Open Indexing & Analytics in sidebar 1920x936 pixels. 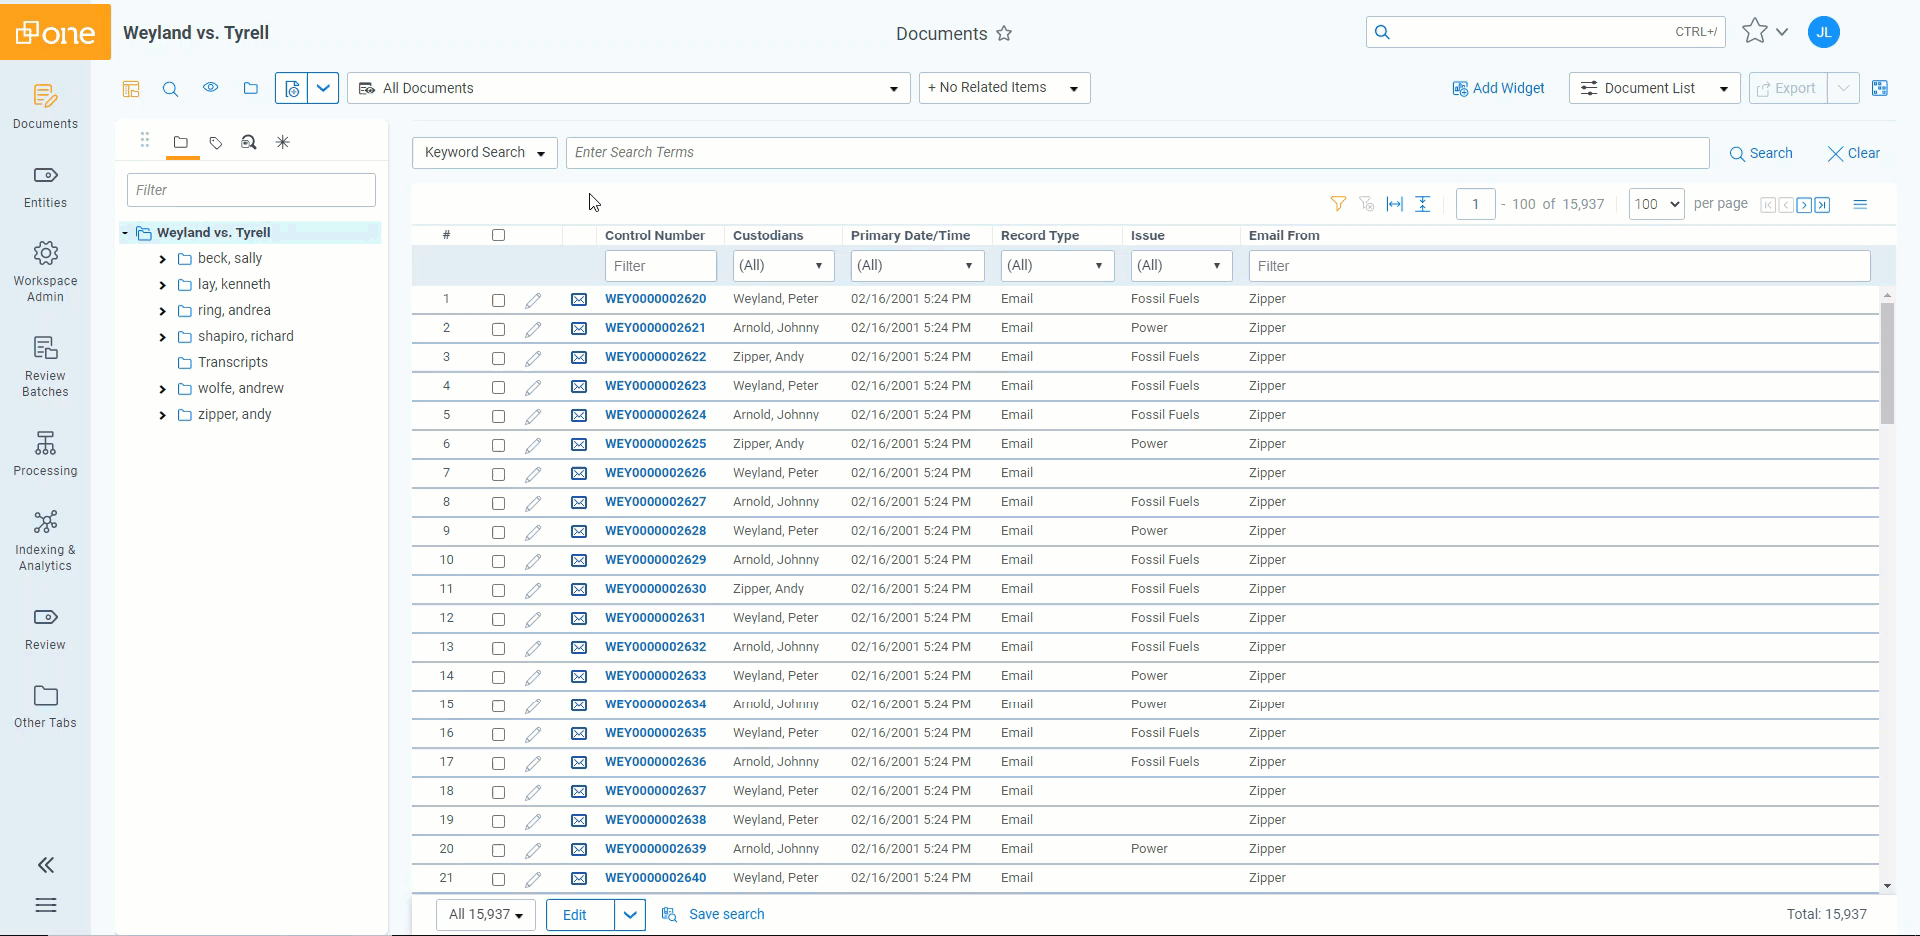(45, 540)
